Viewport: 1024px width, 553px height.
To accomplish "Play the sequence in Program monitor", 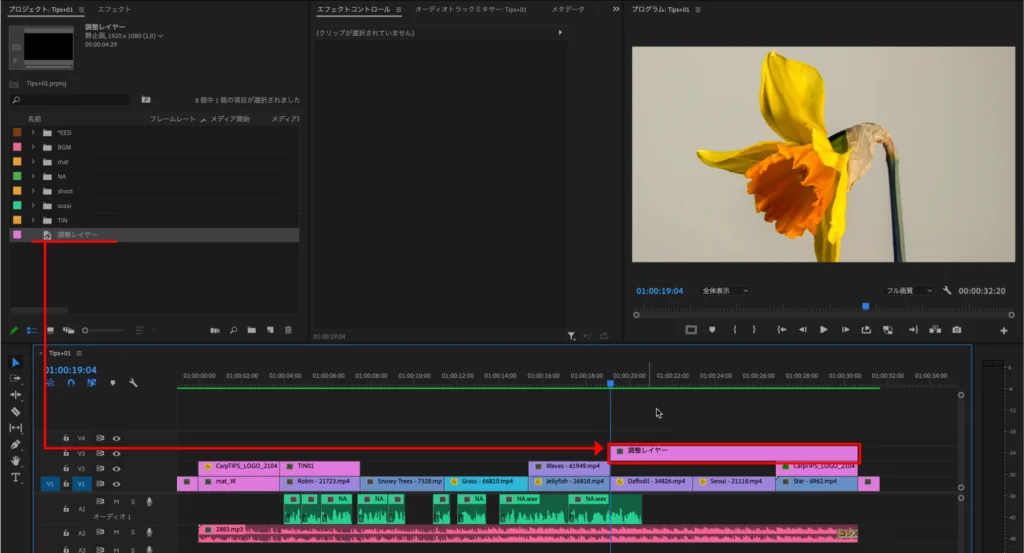I will (824, 330).
